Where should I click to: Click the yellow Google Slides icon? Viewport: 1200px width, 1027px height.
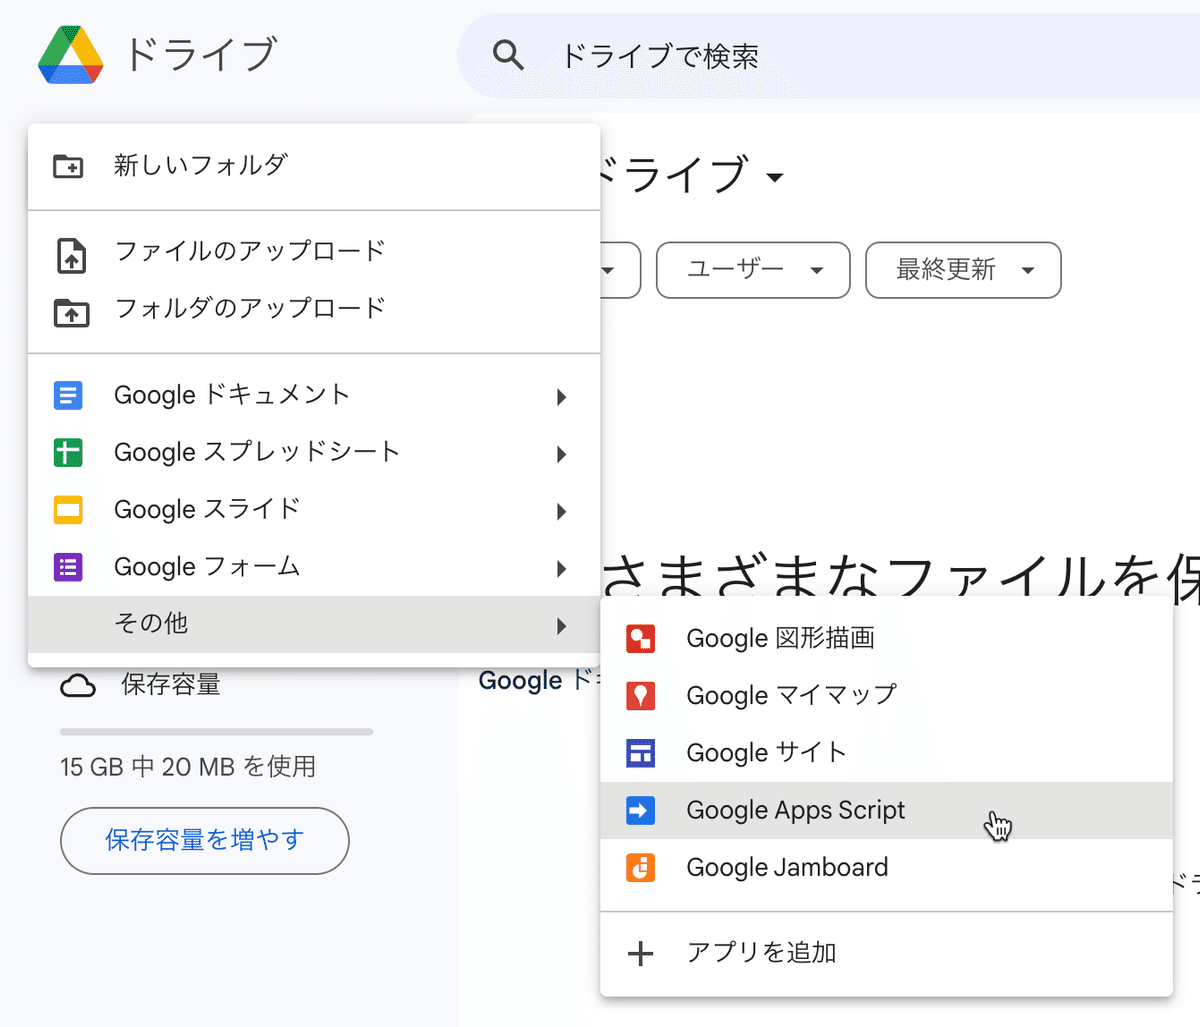click(x=68, y=511)
